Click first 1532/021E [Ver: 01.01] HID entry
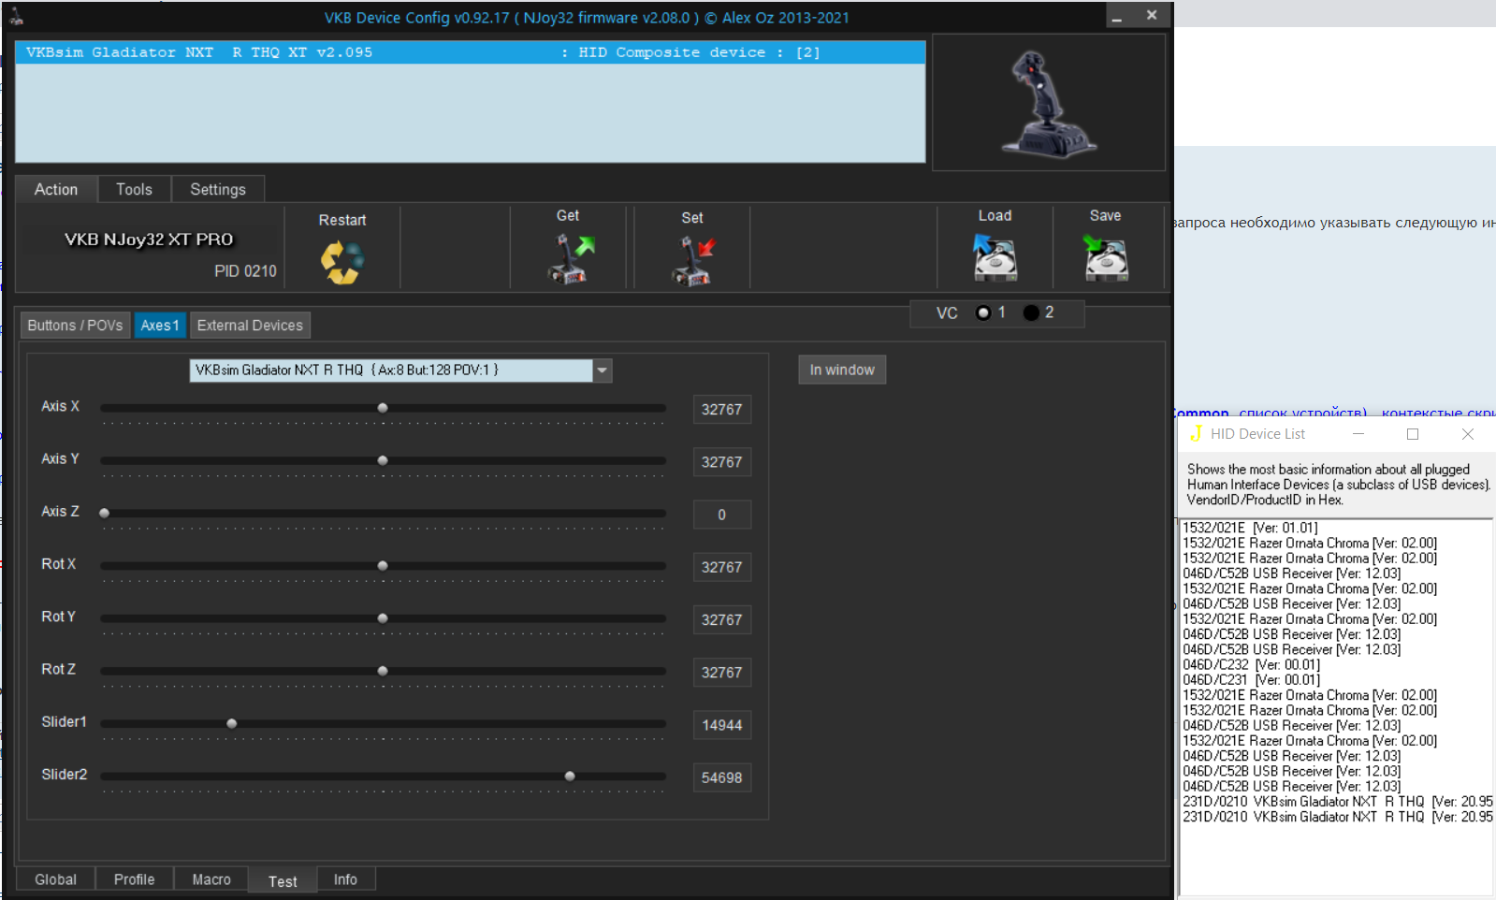Screen dimensions: 1496x900 click(1250, 528)
